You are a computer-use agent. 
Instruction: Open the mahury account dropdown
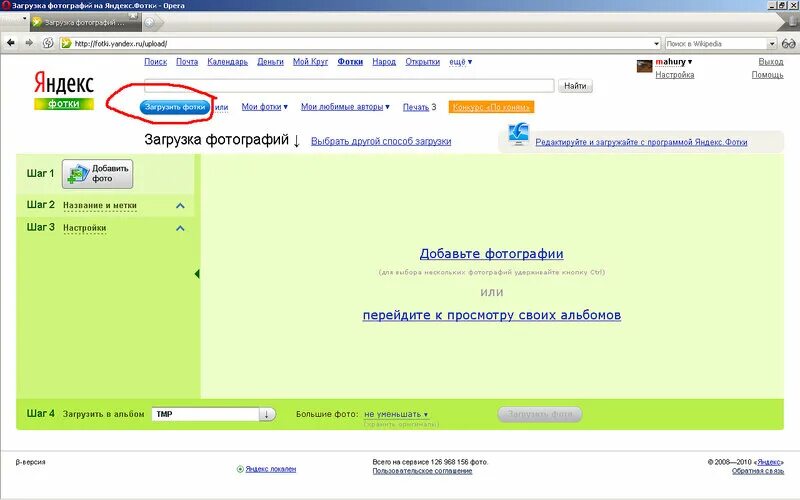(690, 62)
